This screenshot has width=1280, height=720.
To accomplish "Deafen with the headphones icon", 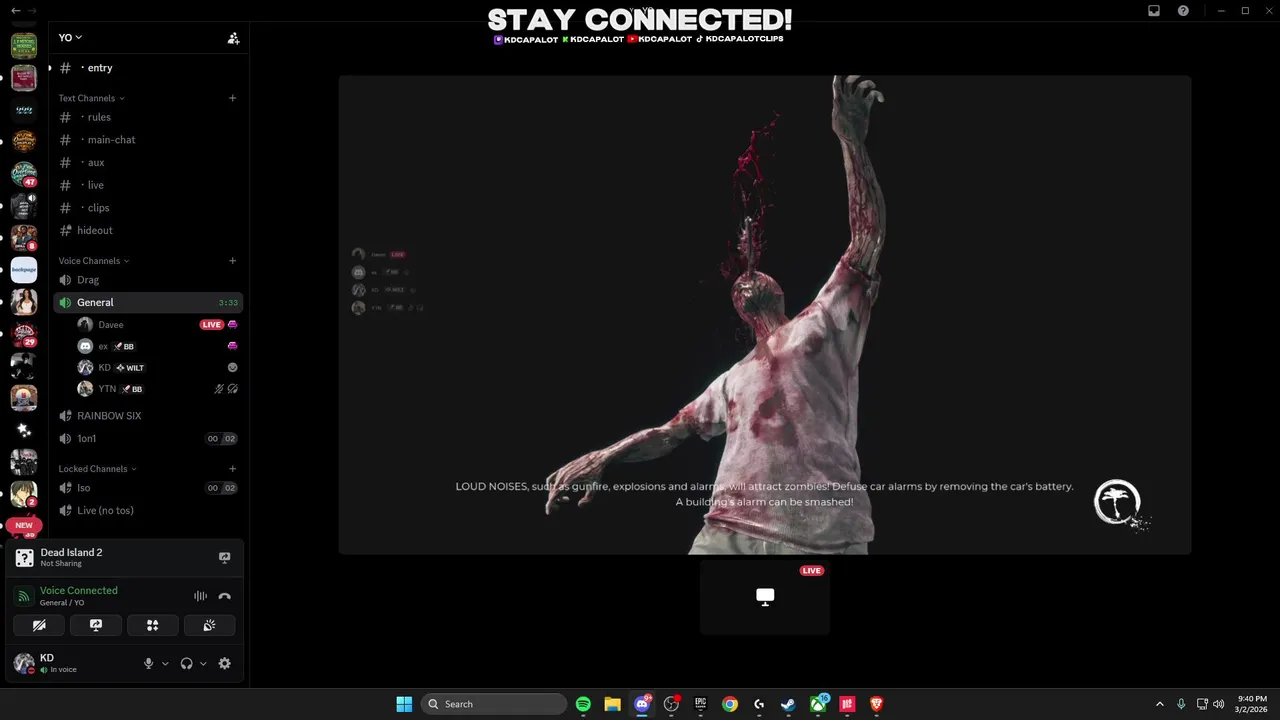I will 186,663.
